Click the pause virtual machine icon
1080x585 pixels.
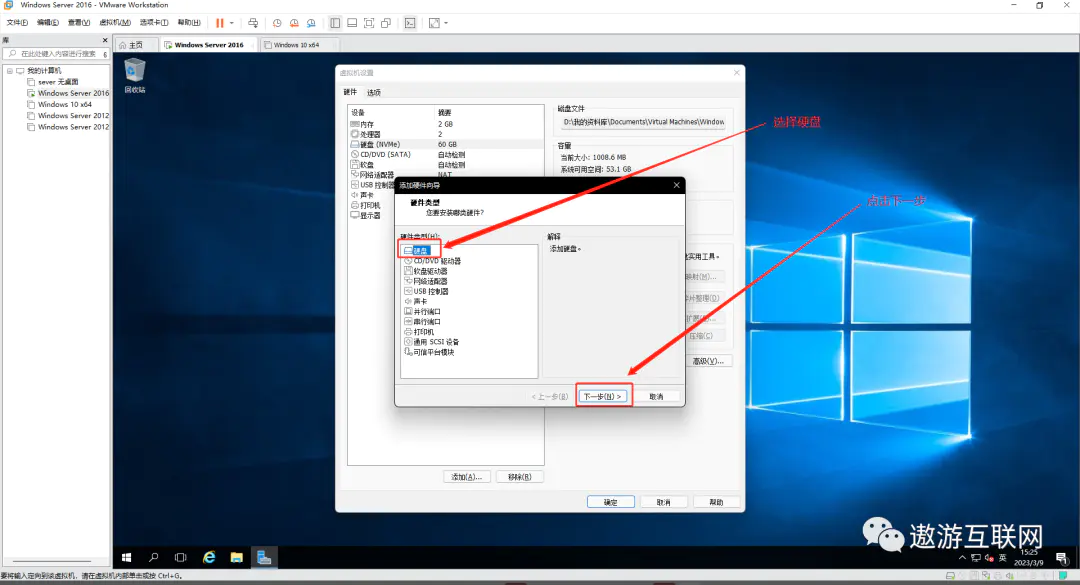click(x=219, y=22)
